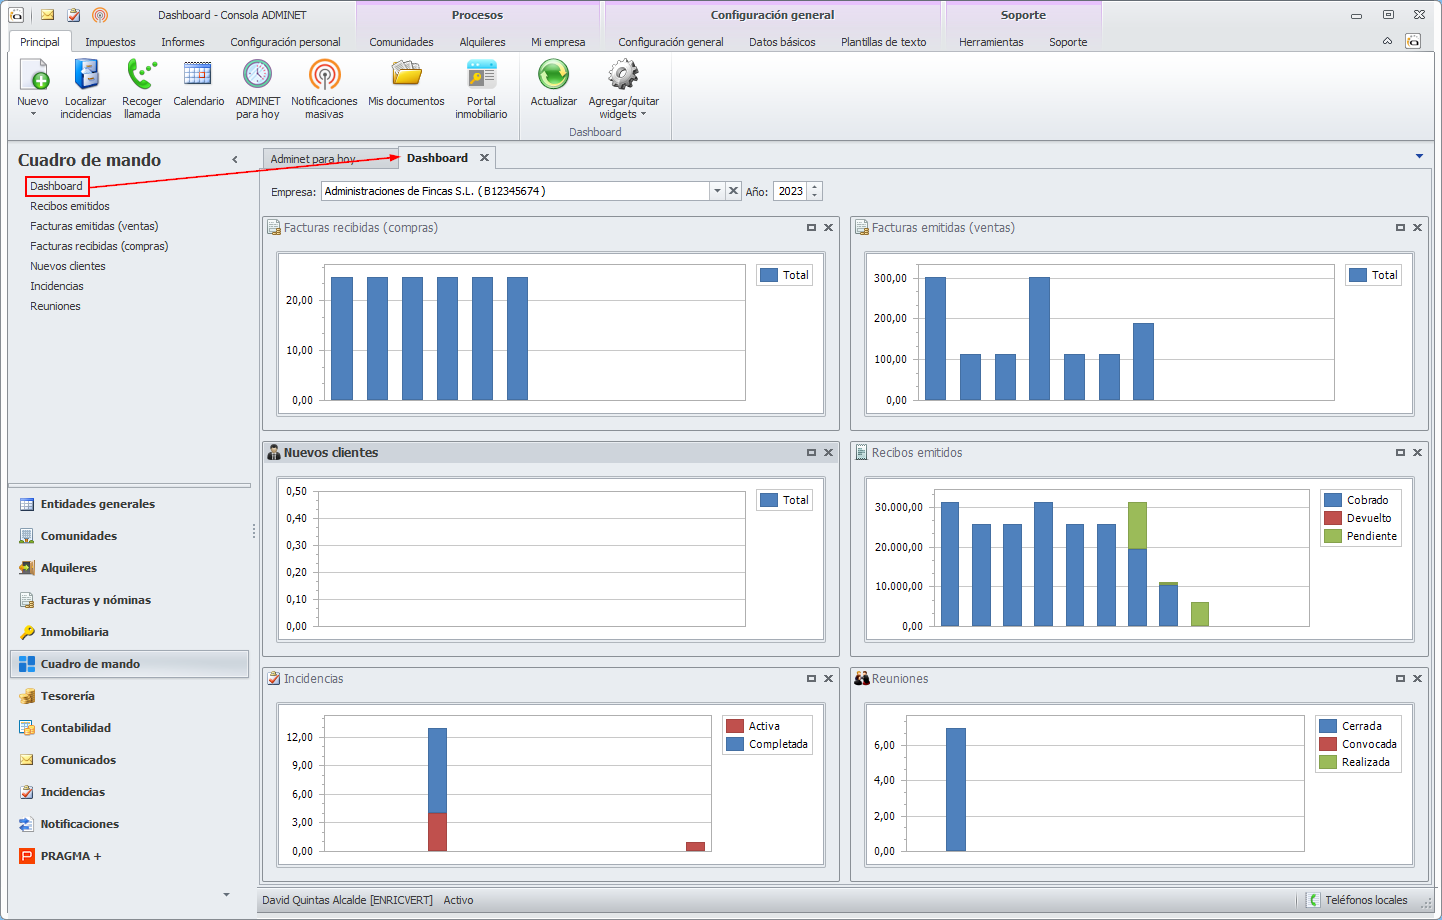Maximize the Facturas recibidas (compras) widget

[811, 228]
